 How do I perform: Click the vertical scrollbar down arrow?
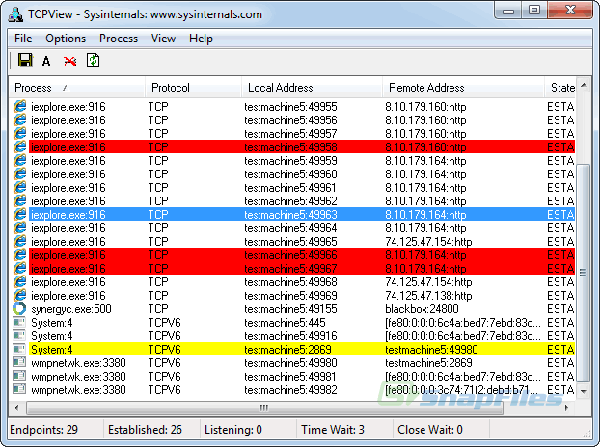(584, 392)
